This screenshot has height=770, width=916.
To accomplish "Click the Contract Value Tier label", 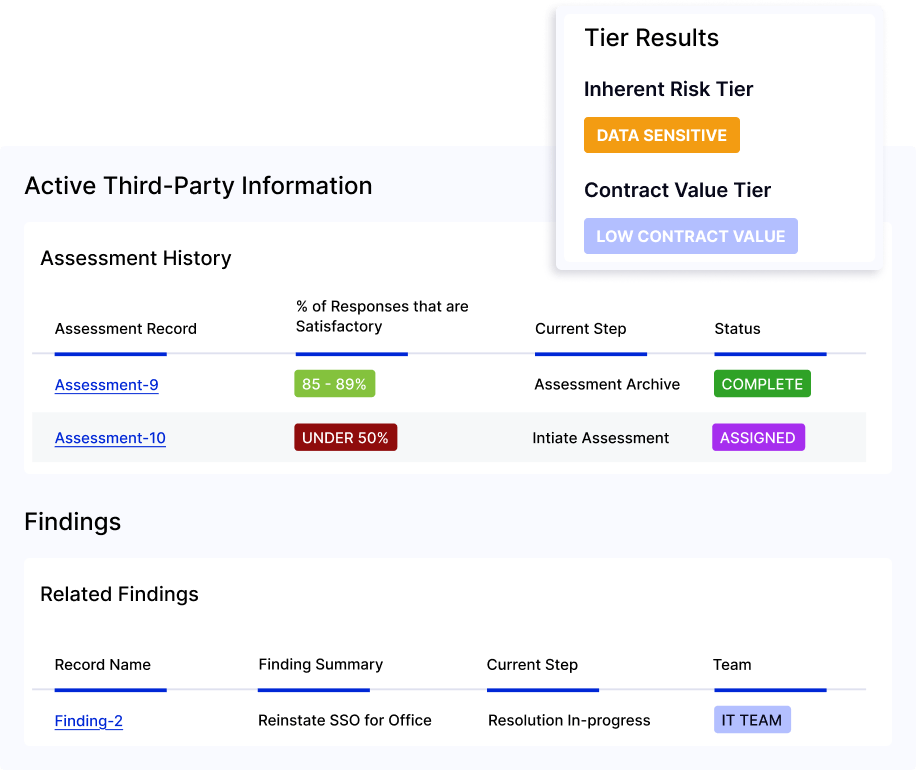I will pos(678,190).
